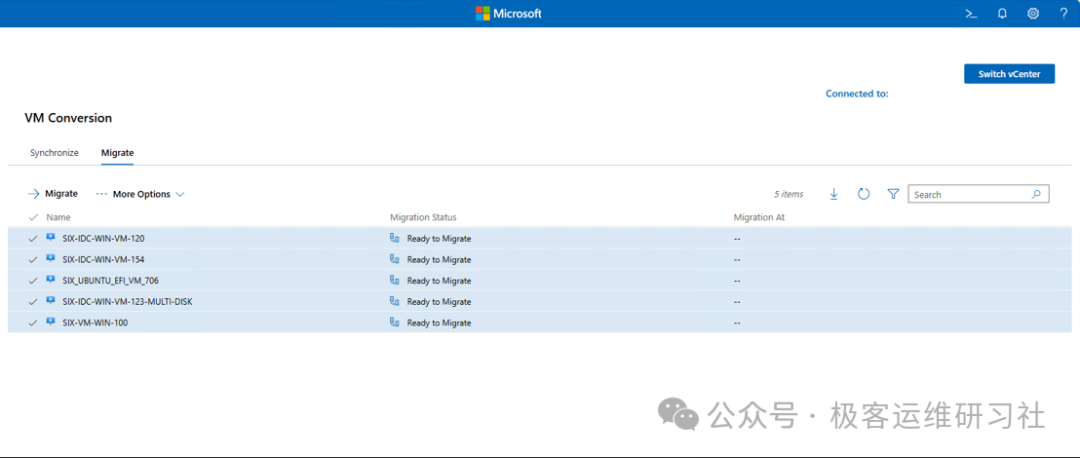Click the Switch vCenter button

(x=1009, y=74)
